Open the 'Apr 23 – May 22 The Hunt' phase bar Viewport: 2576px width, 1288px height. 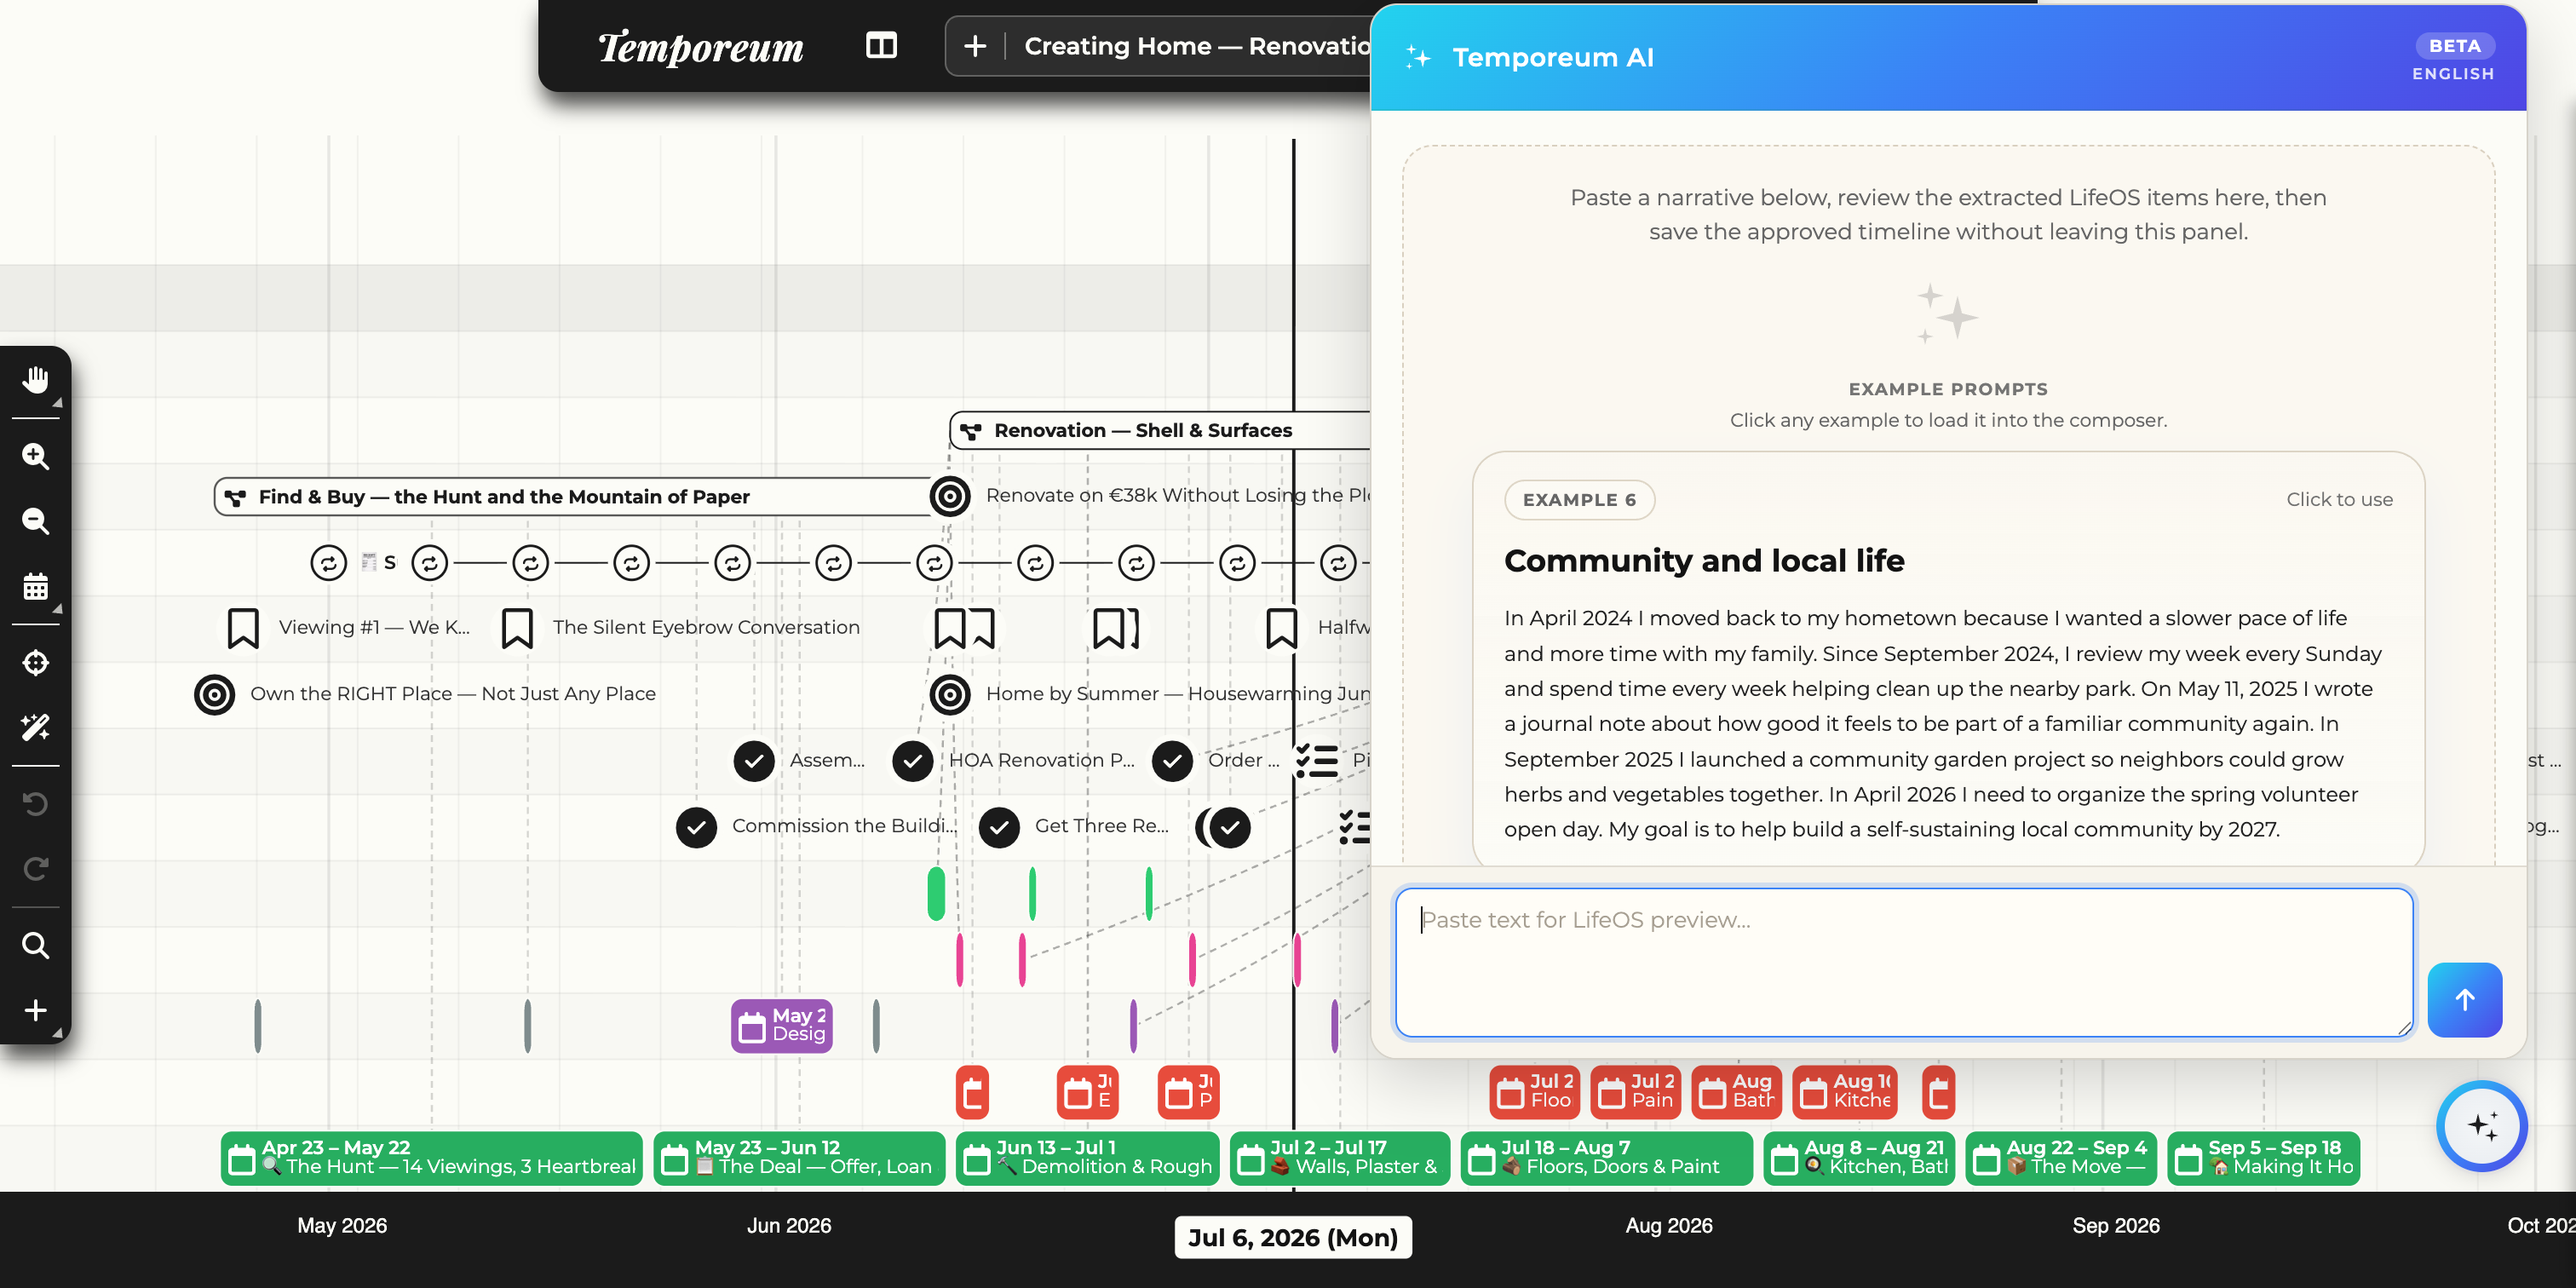[431, 1158]
